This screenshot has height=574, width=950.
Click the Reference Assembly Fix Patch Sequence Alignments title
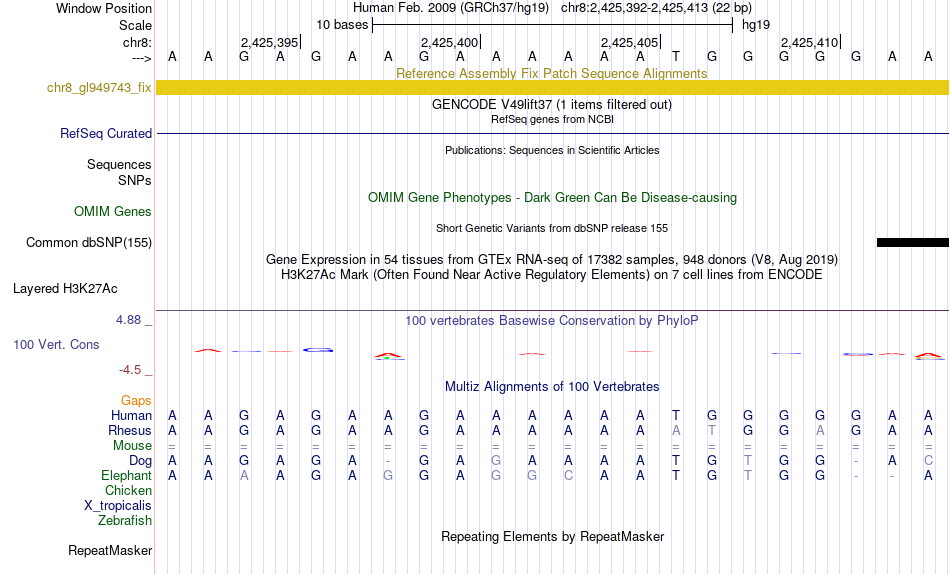click(551, 73)
